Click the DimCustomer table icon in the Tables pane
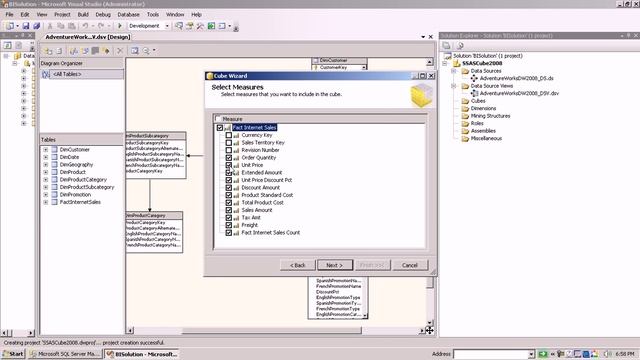The width and height of the screenshot is (640, 360). point(55,150)
